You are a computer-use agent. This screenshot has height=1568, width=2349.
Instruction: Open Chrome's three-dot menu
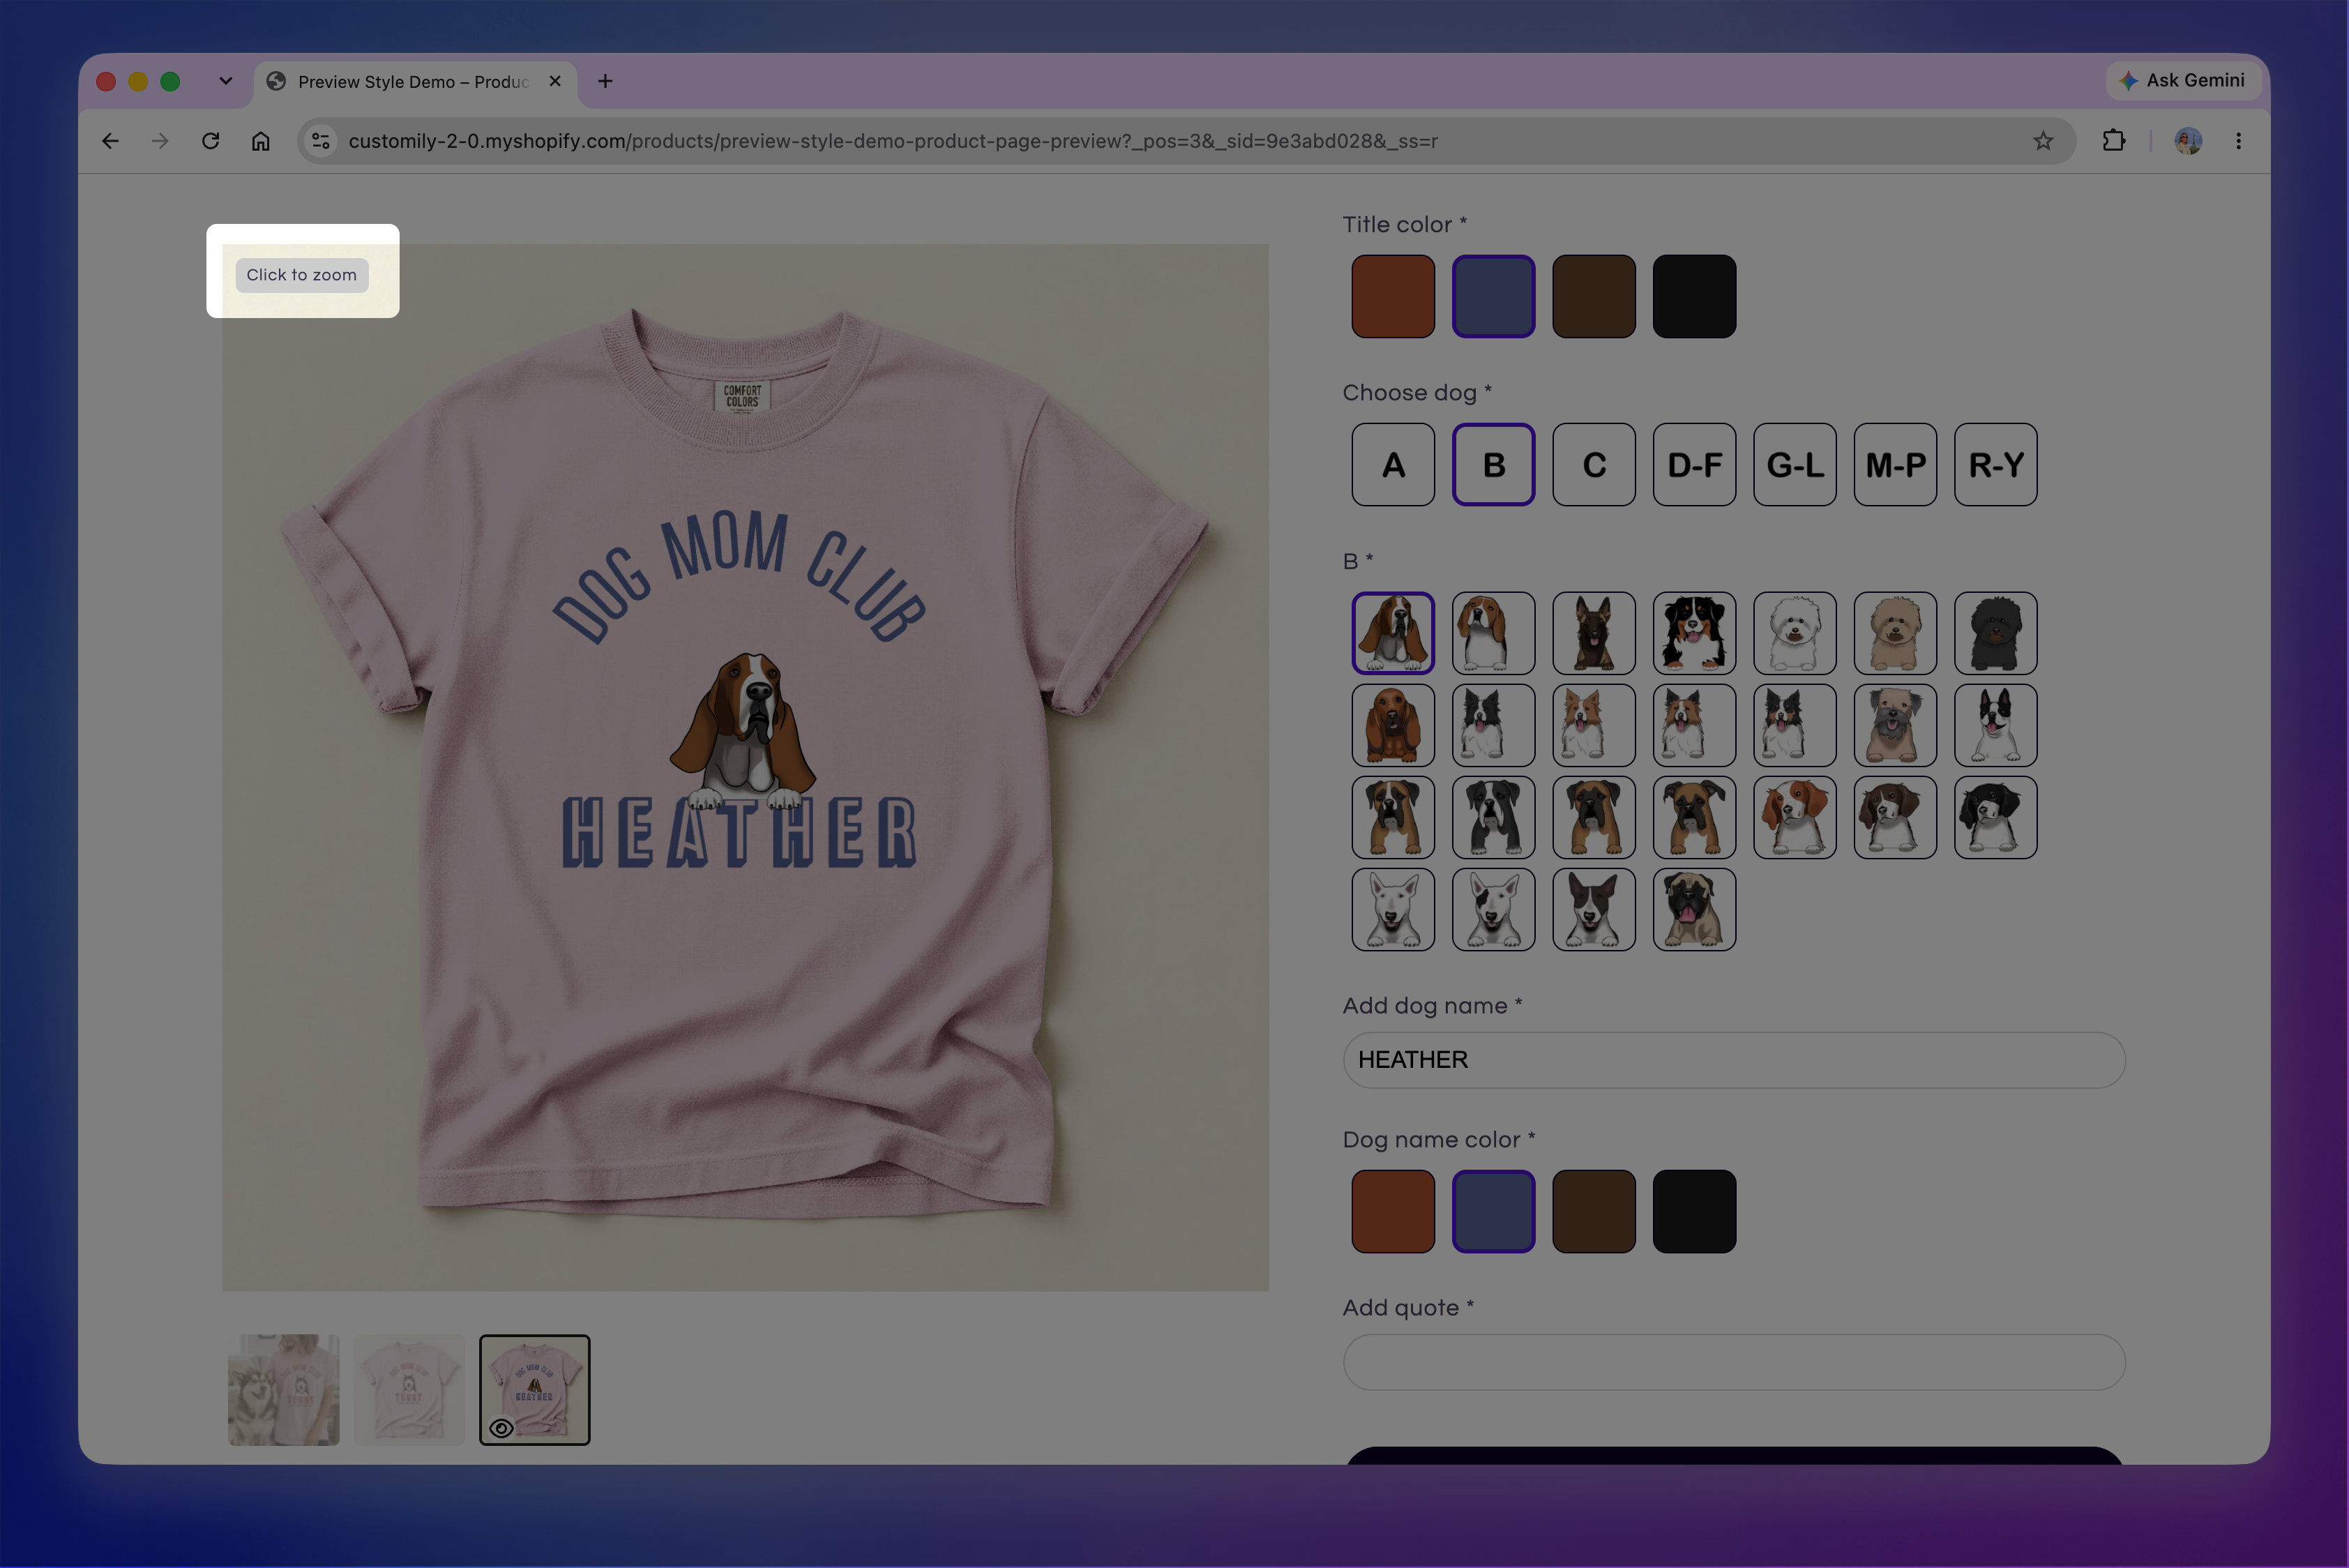2239,141
